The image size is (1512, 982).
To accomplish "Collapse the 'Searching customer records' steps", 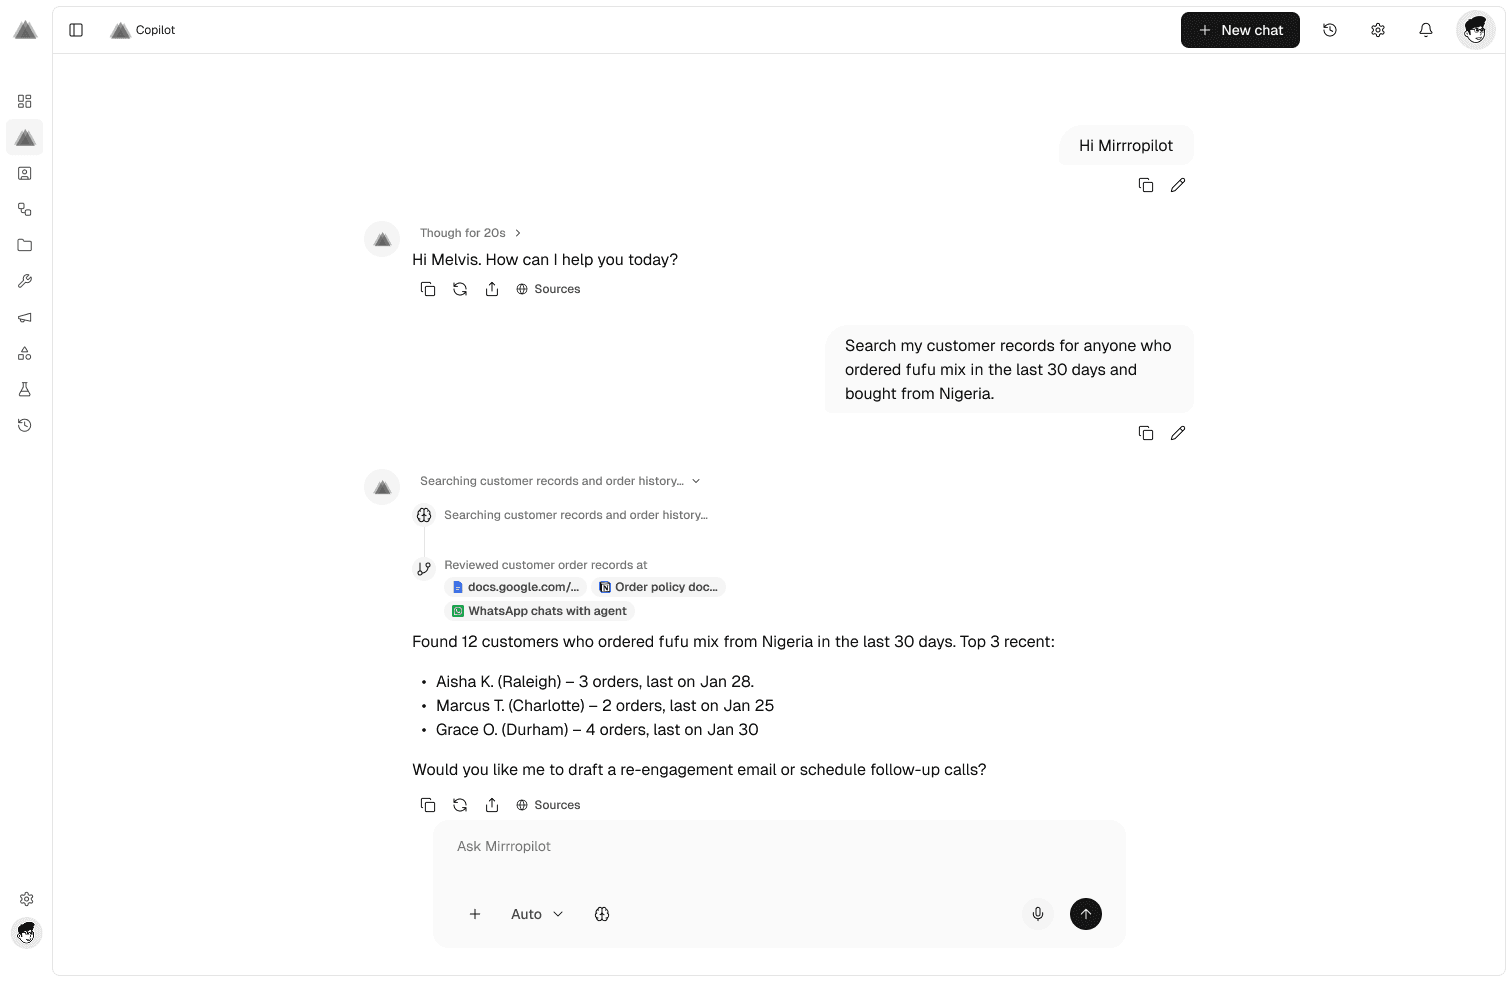I will point(696,481).
